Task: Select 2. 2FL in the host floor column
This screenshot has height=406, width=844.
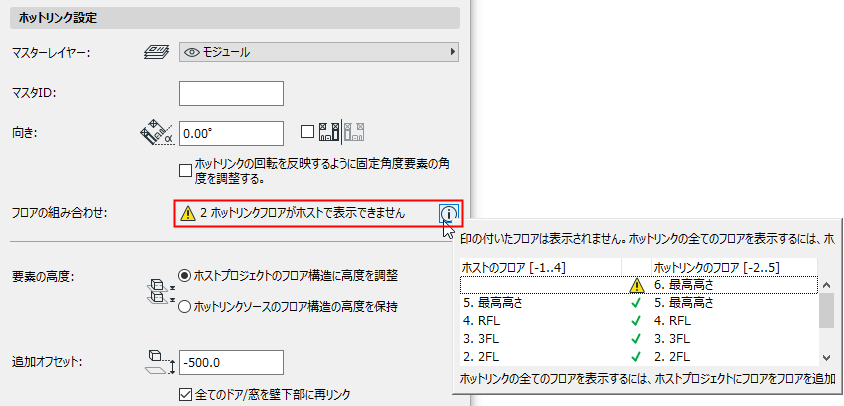Action: (x=481, y=356)
